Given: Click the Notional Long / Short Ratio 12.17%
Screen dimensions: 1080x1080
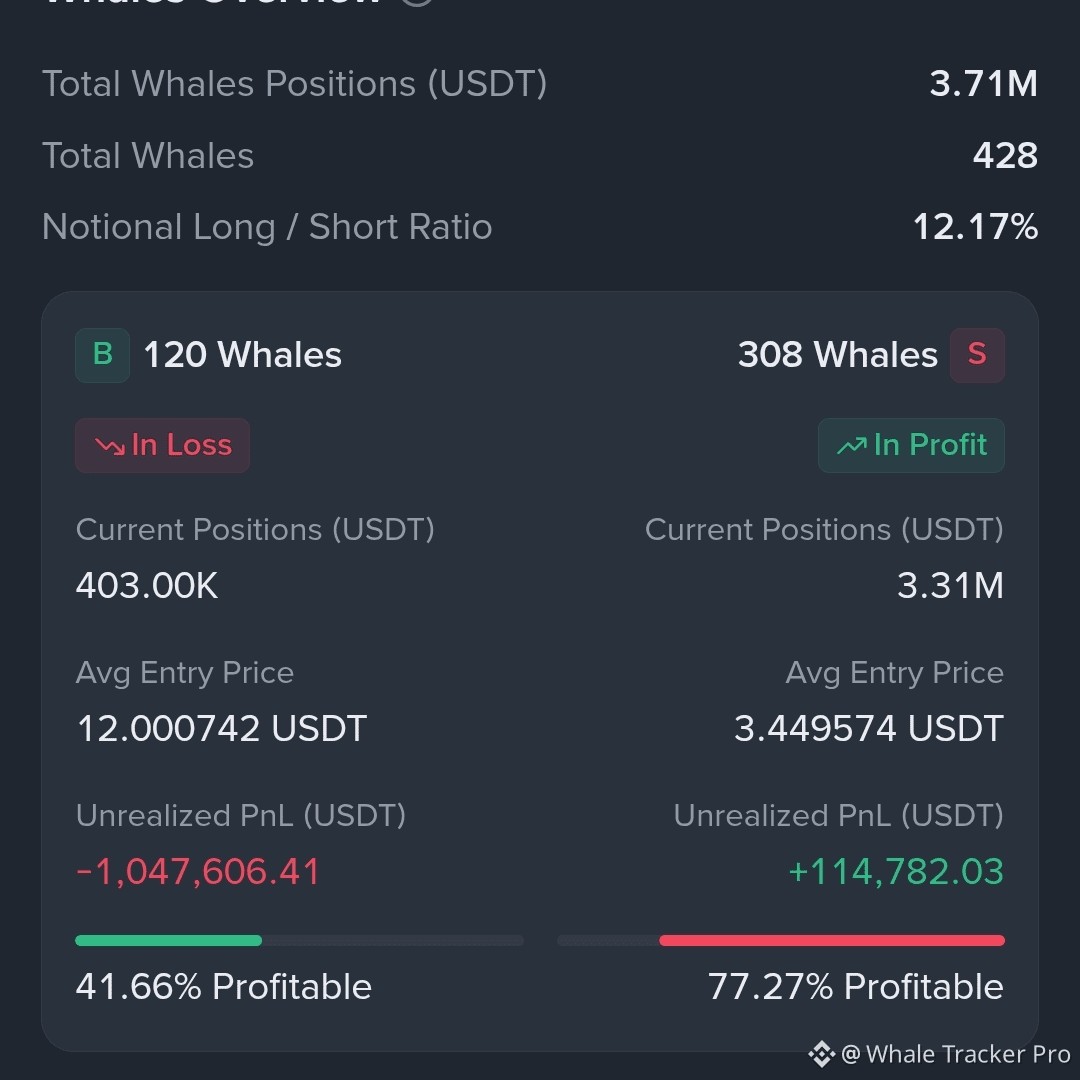Looking at the screenshot, I should point(975,227).
